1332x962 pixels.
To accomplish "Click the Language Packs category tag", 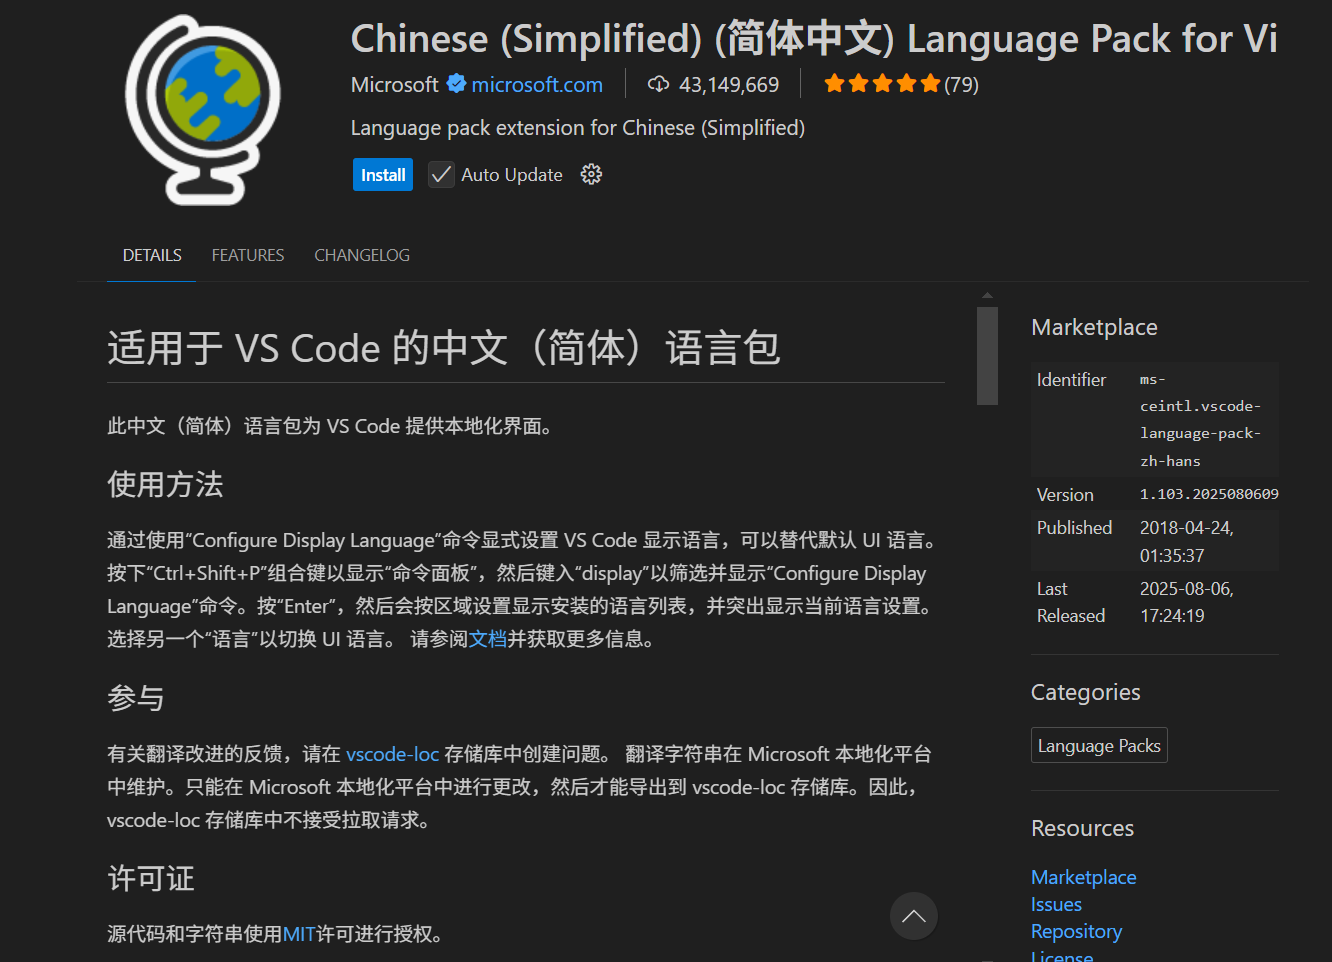I will pos(1099,746).
